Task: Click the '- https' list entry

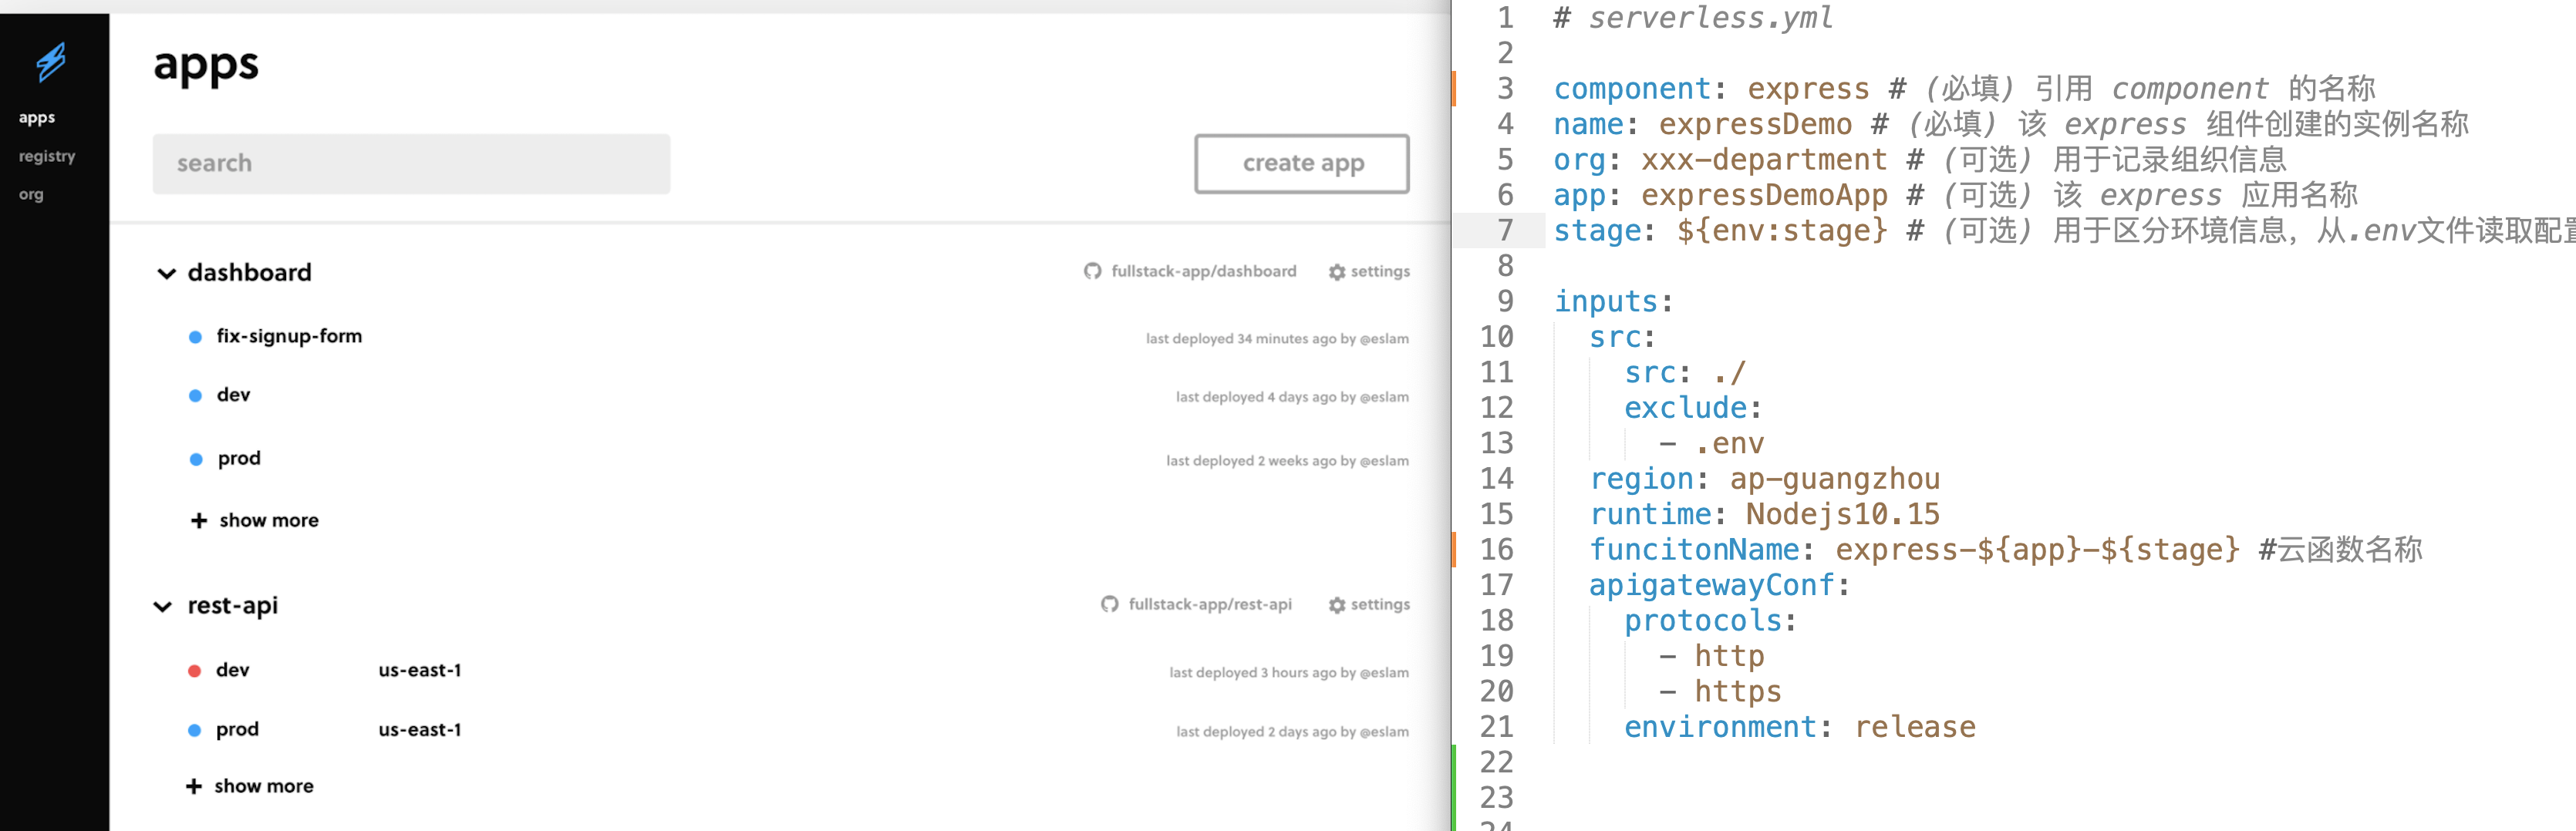Action: [x=1720, y=691]
